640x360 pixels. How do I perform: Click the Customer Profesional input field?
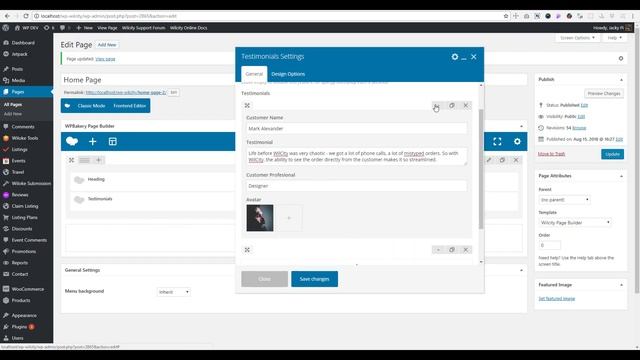(x=356, y=186)
